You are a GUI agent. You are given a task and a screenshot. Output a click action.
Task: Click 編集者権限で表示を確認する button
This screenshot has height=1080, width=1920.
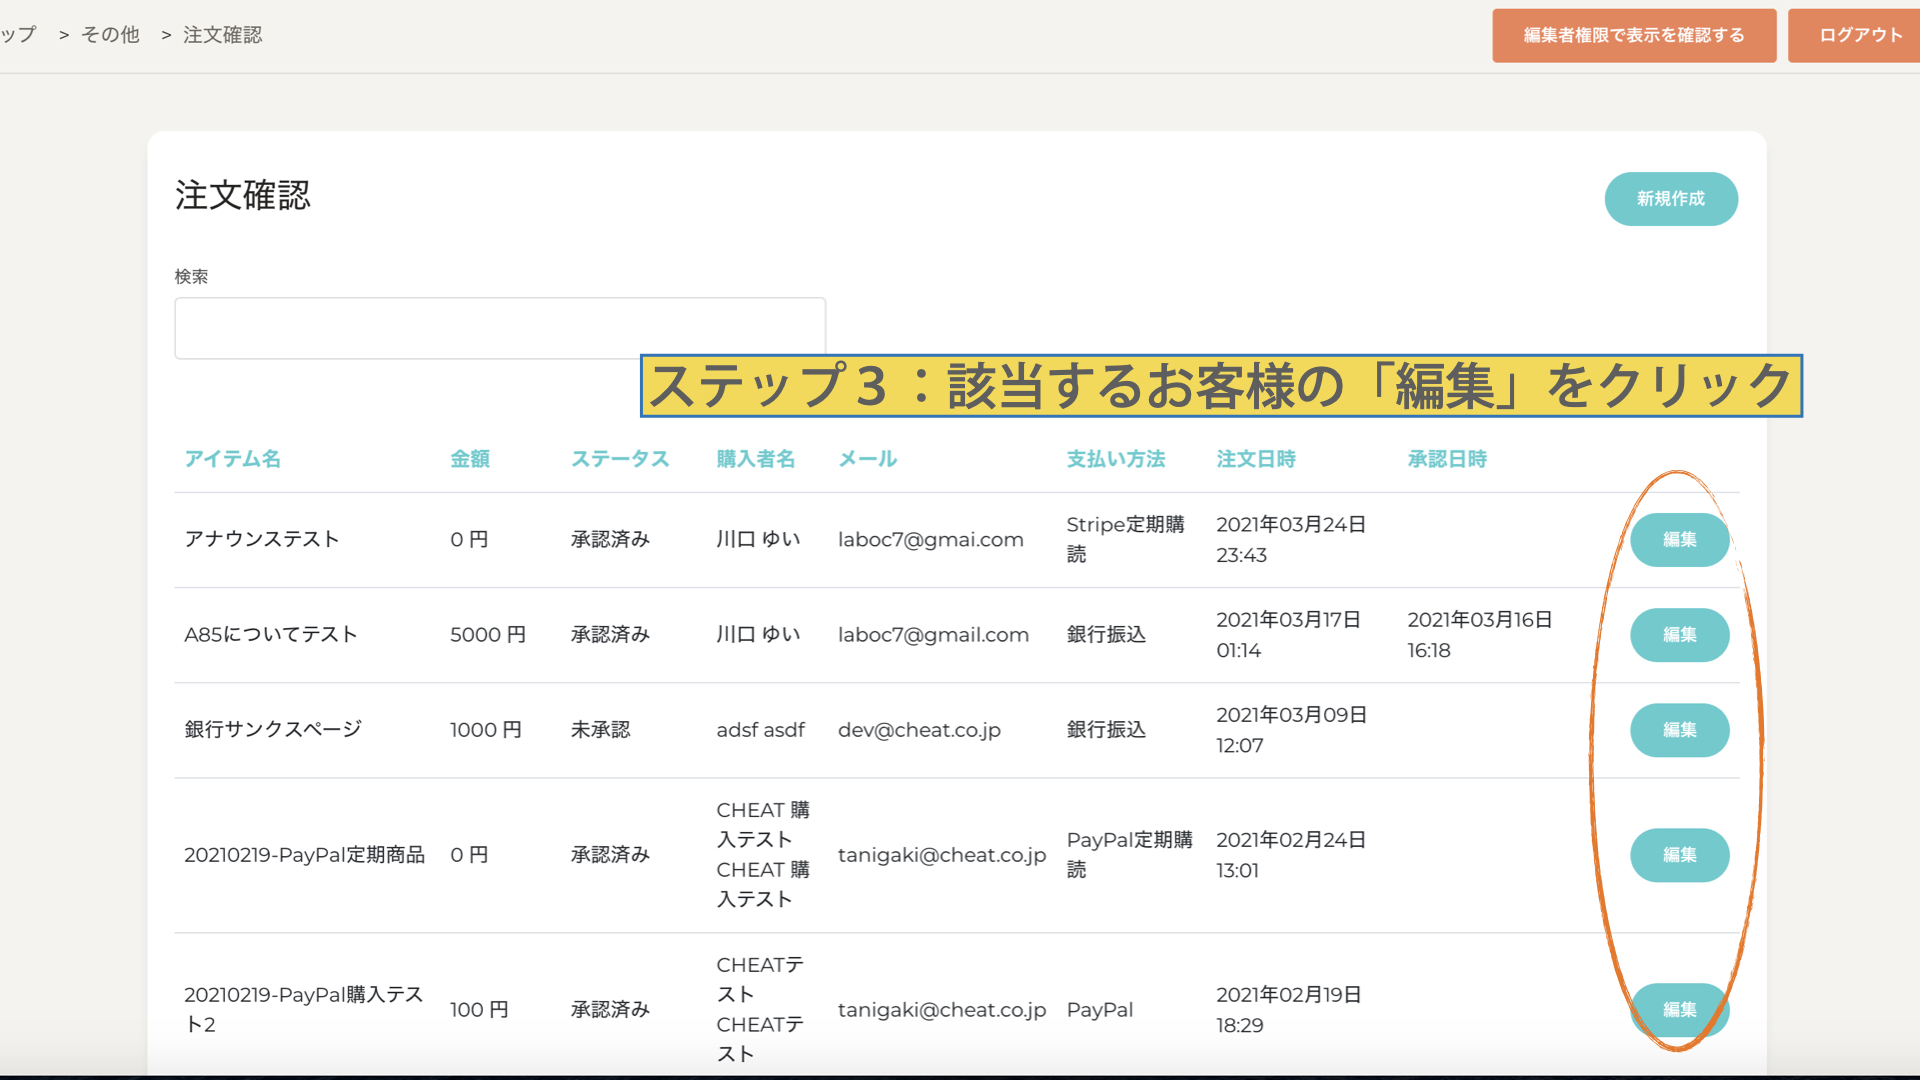pos(1633,35)
